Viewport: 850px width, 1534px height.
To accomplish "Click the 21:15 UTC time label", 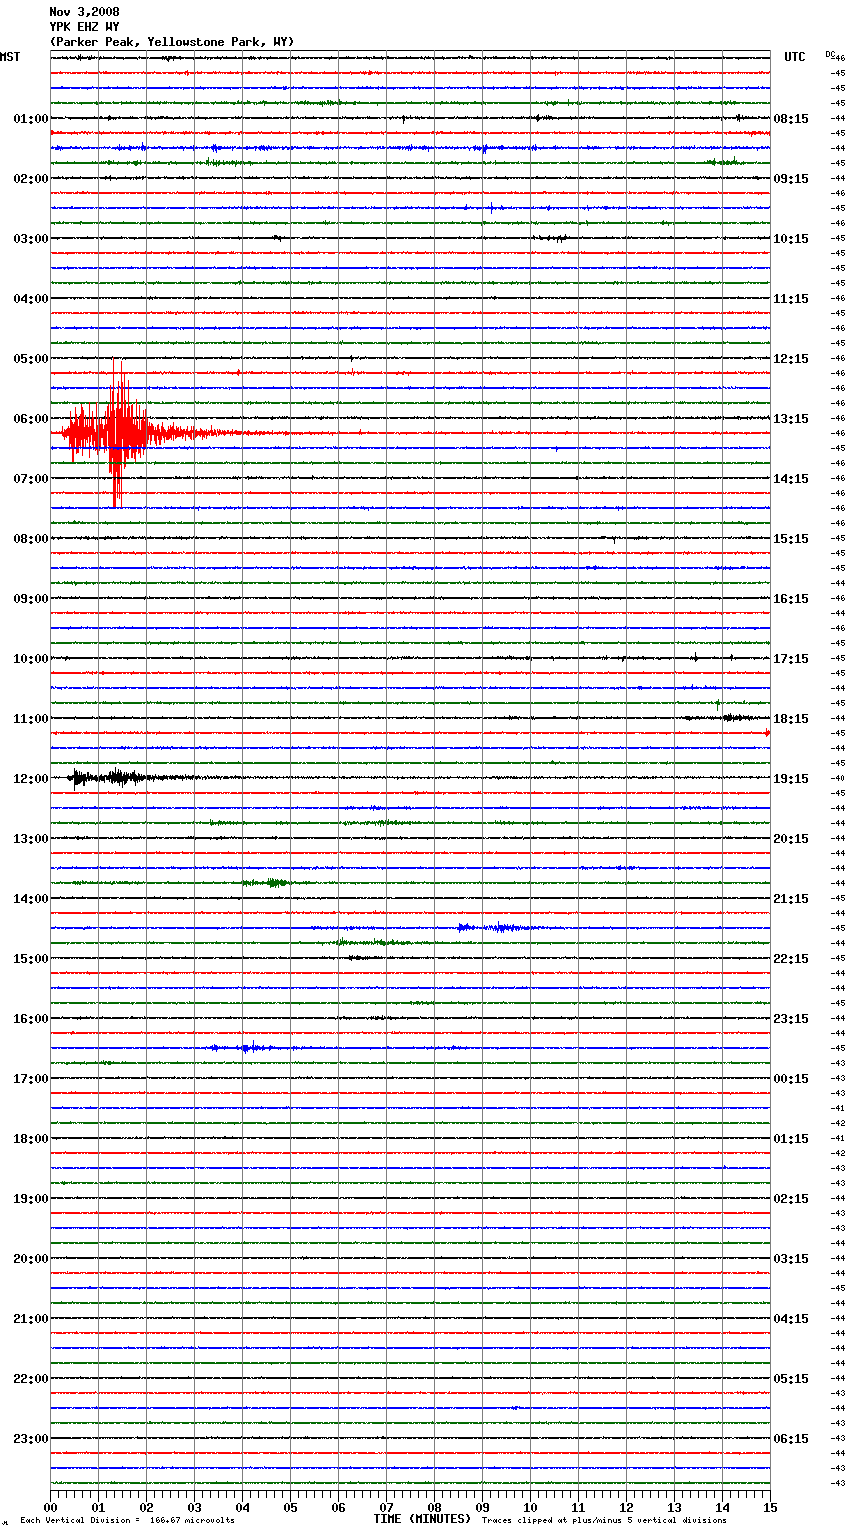I will pyautogui.click(x=791, y=899).
